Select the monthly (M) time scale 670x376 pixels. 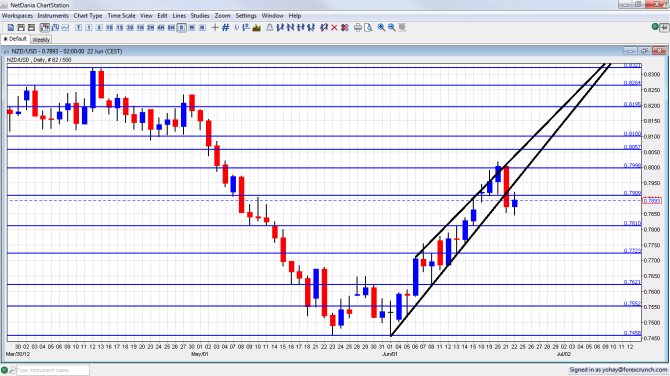click(x=202, y=27)
